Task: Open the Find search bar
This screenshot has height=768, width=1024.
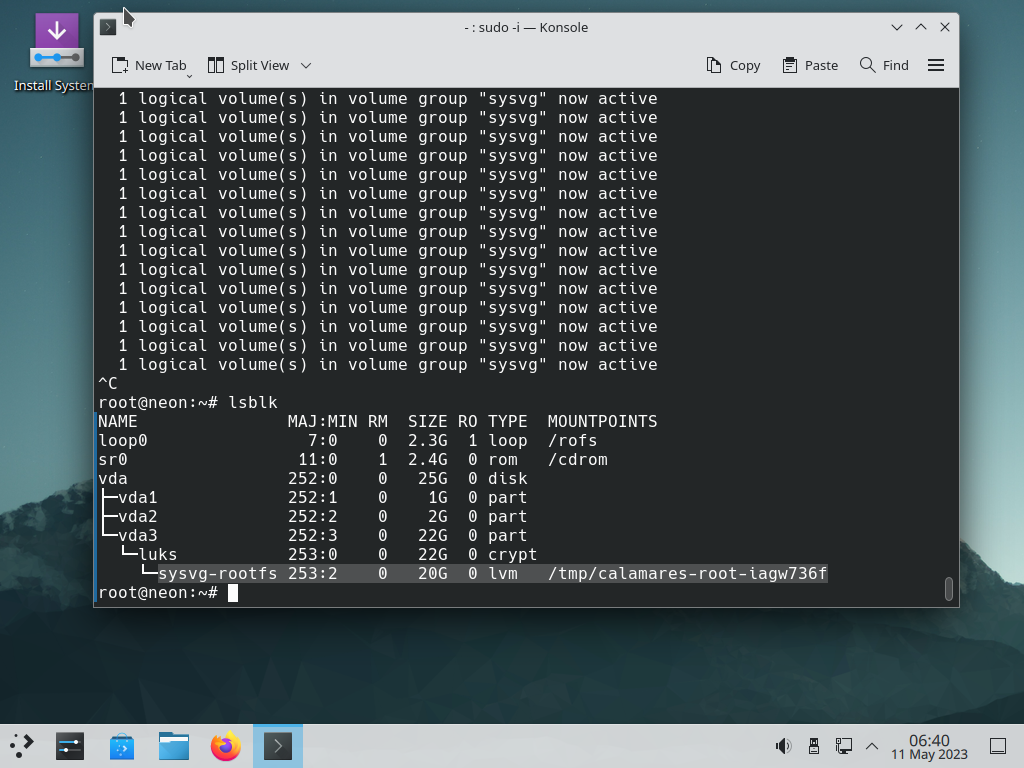Action: (x=884, y=65)
